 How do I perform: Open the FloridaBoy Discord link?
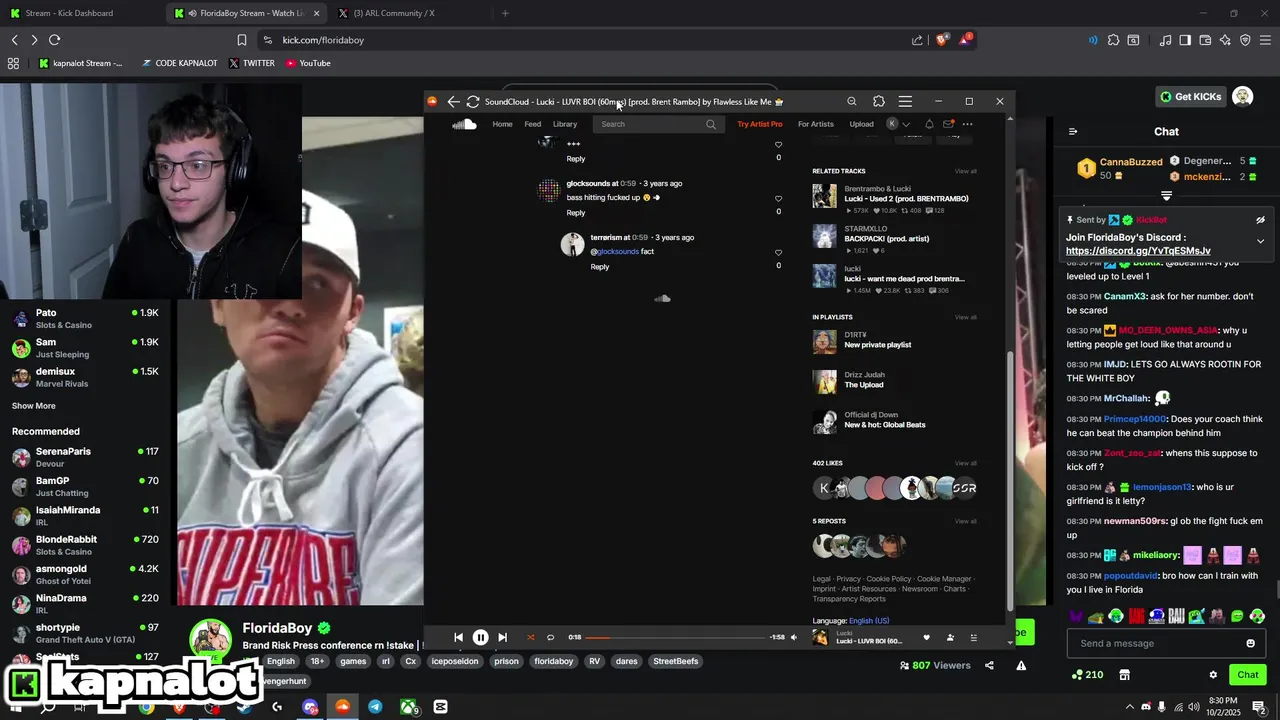tap(1138, 251)
